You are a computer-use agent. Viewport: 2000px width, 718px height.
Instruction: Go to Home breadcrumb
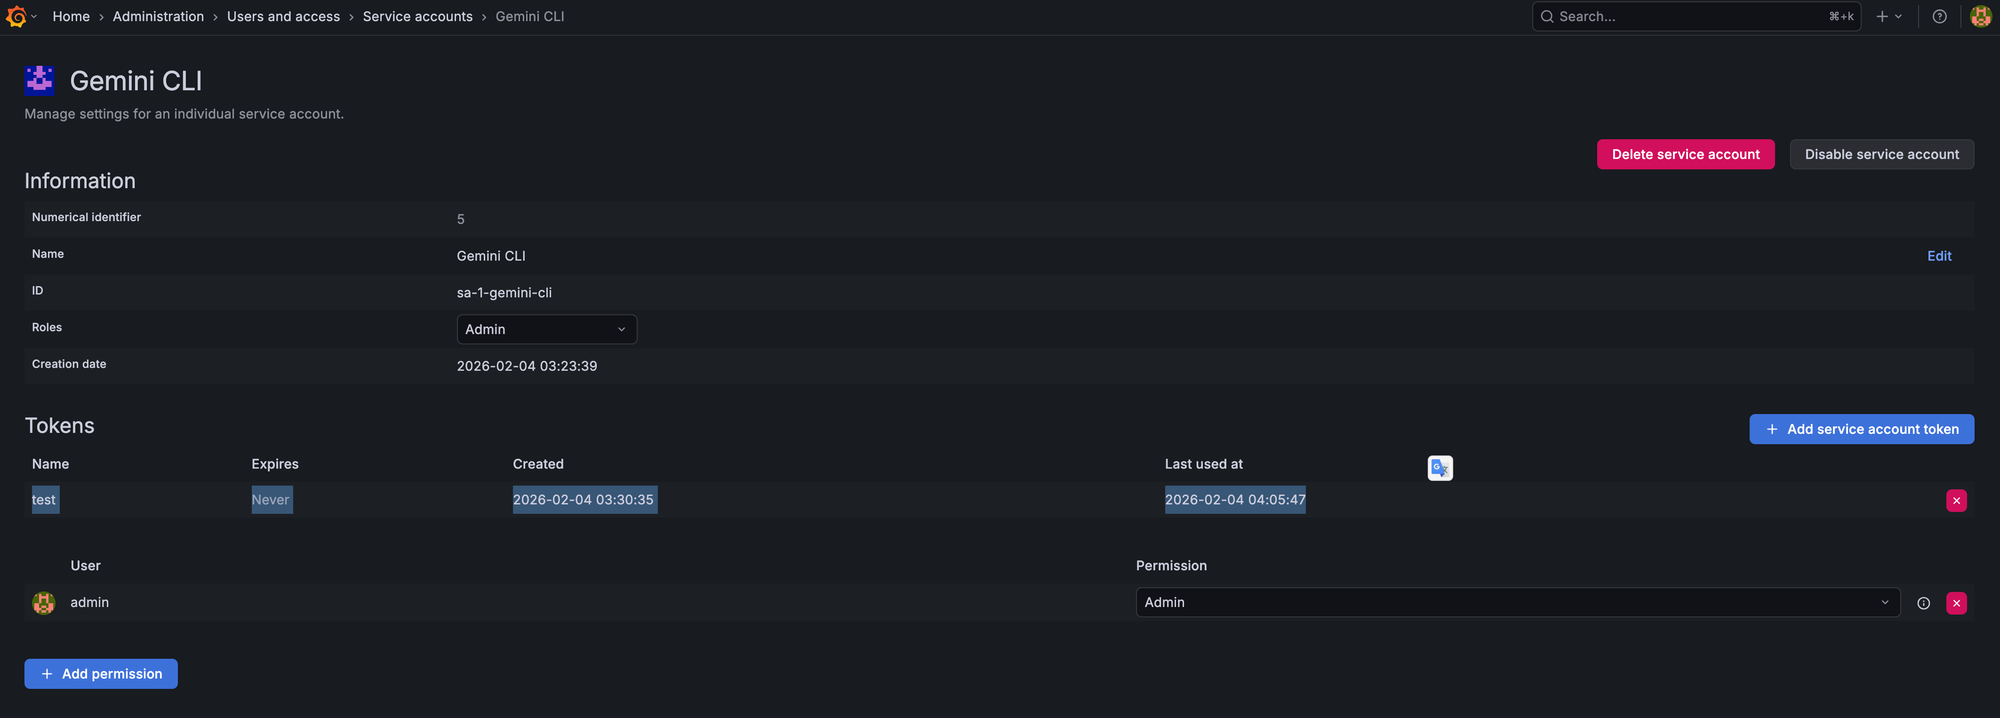71,16
